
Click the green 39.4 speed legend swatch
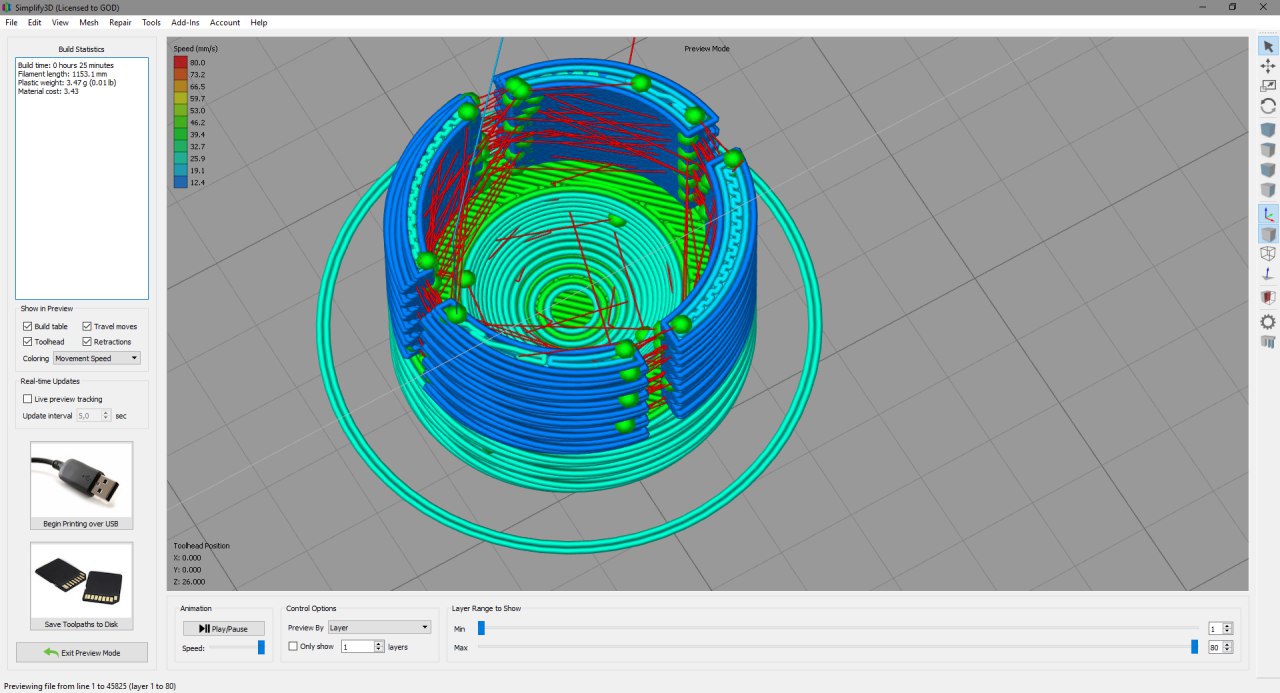click(181, 134)
